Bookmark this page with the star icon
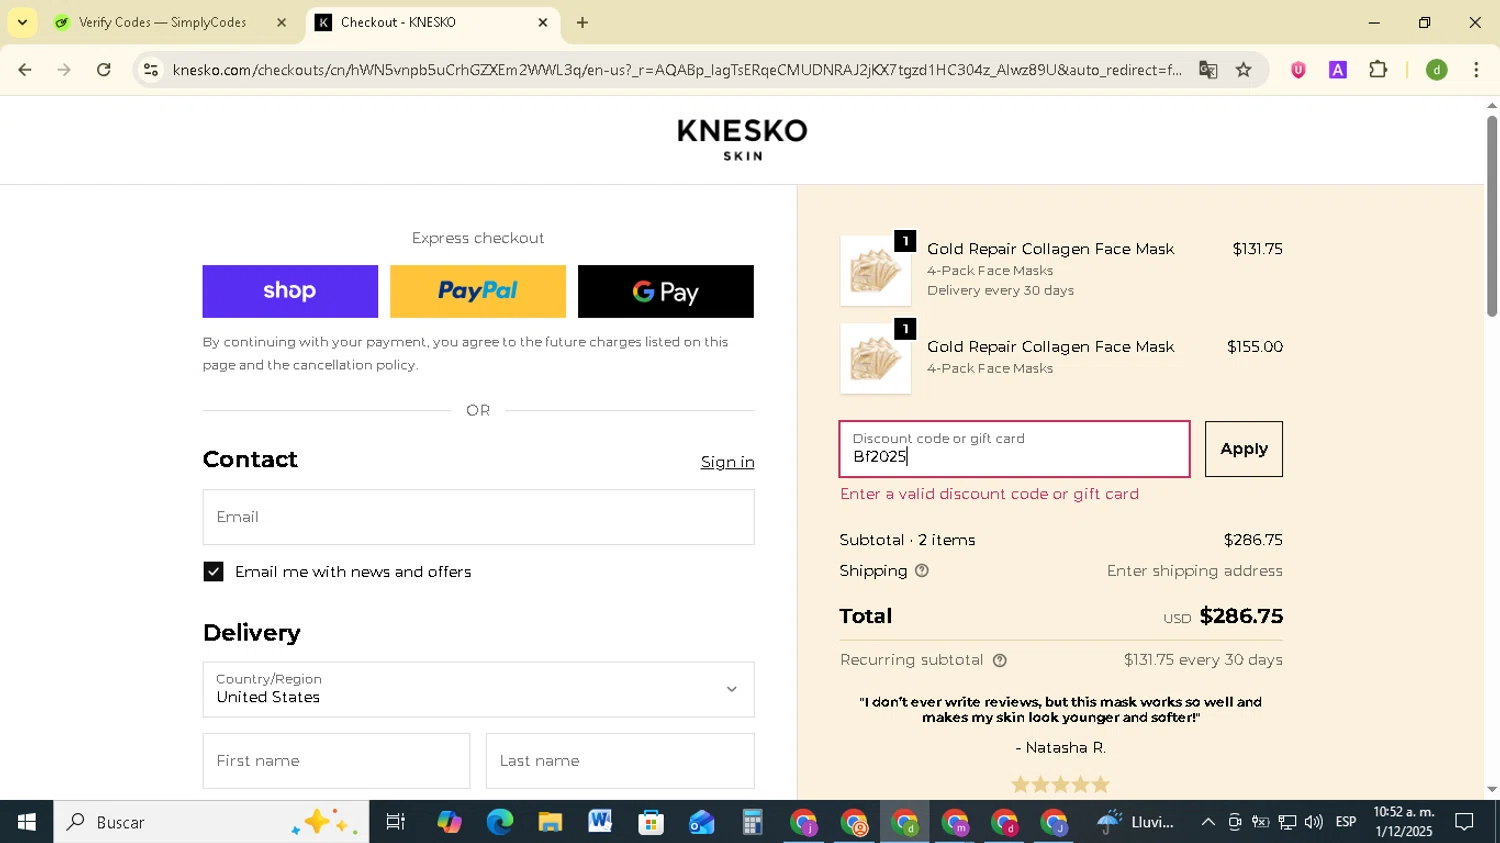 [1244, 70]
